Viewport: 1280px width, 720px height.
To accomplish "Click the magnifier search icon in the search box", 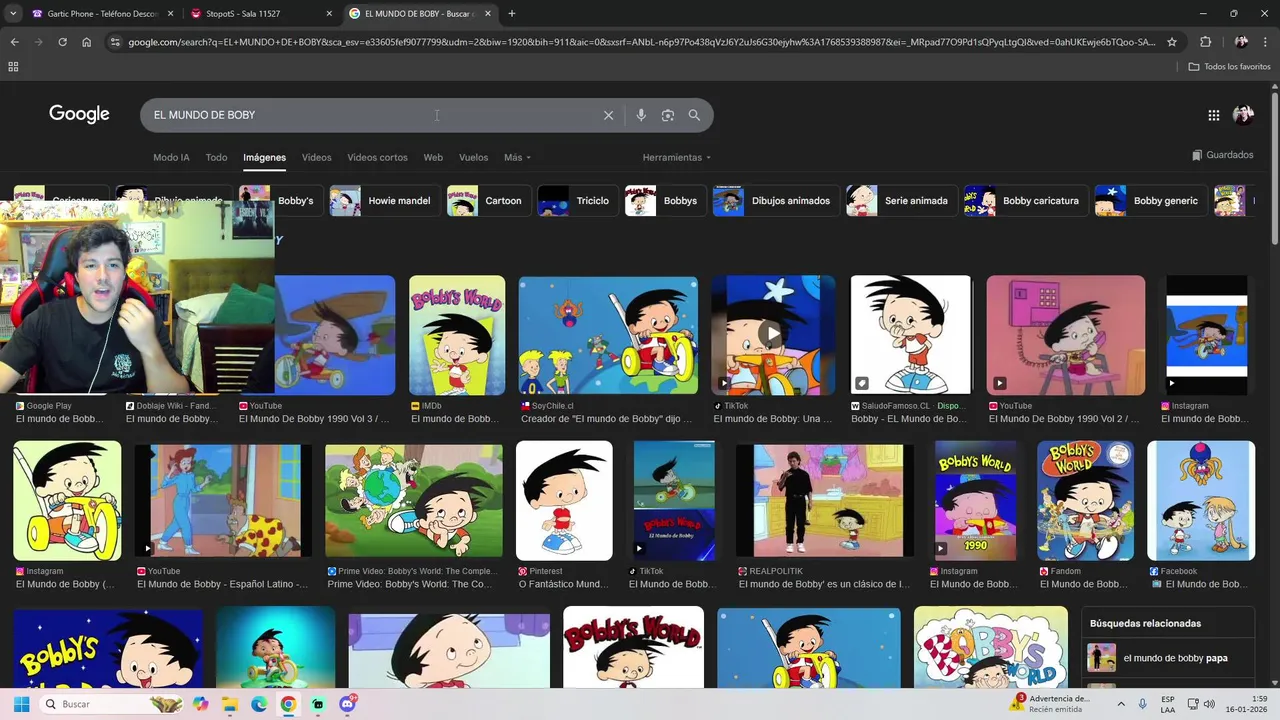I will coord(694,115).
